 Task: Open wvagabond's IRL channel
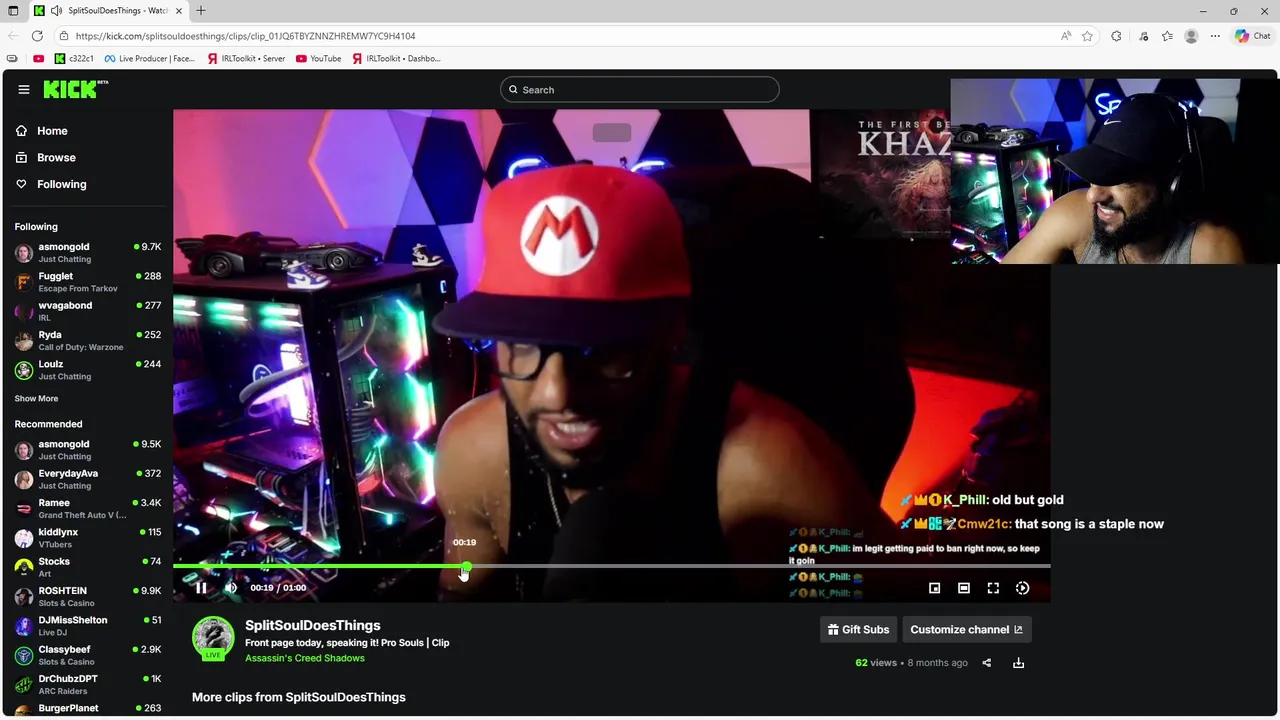pyautogui.click(x=87, y=311)
